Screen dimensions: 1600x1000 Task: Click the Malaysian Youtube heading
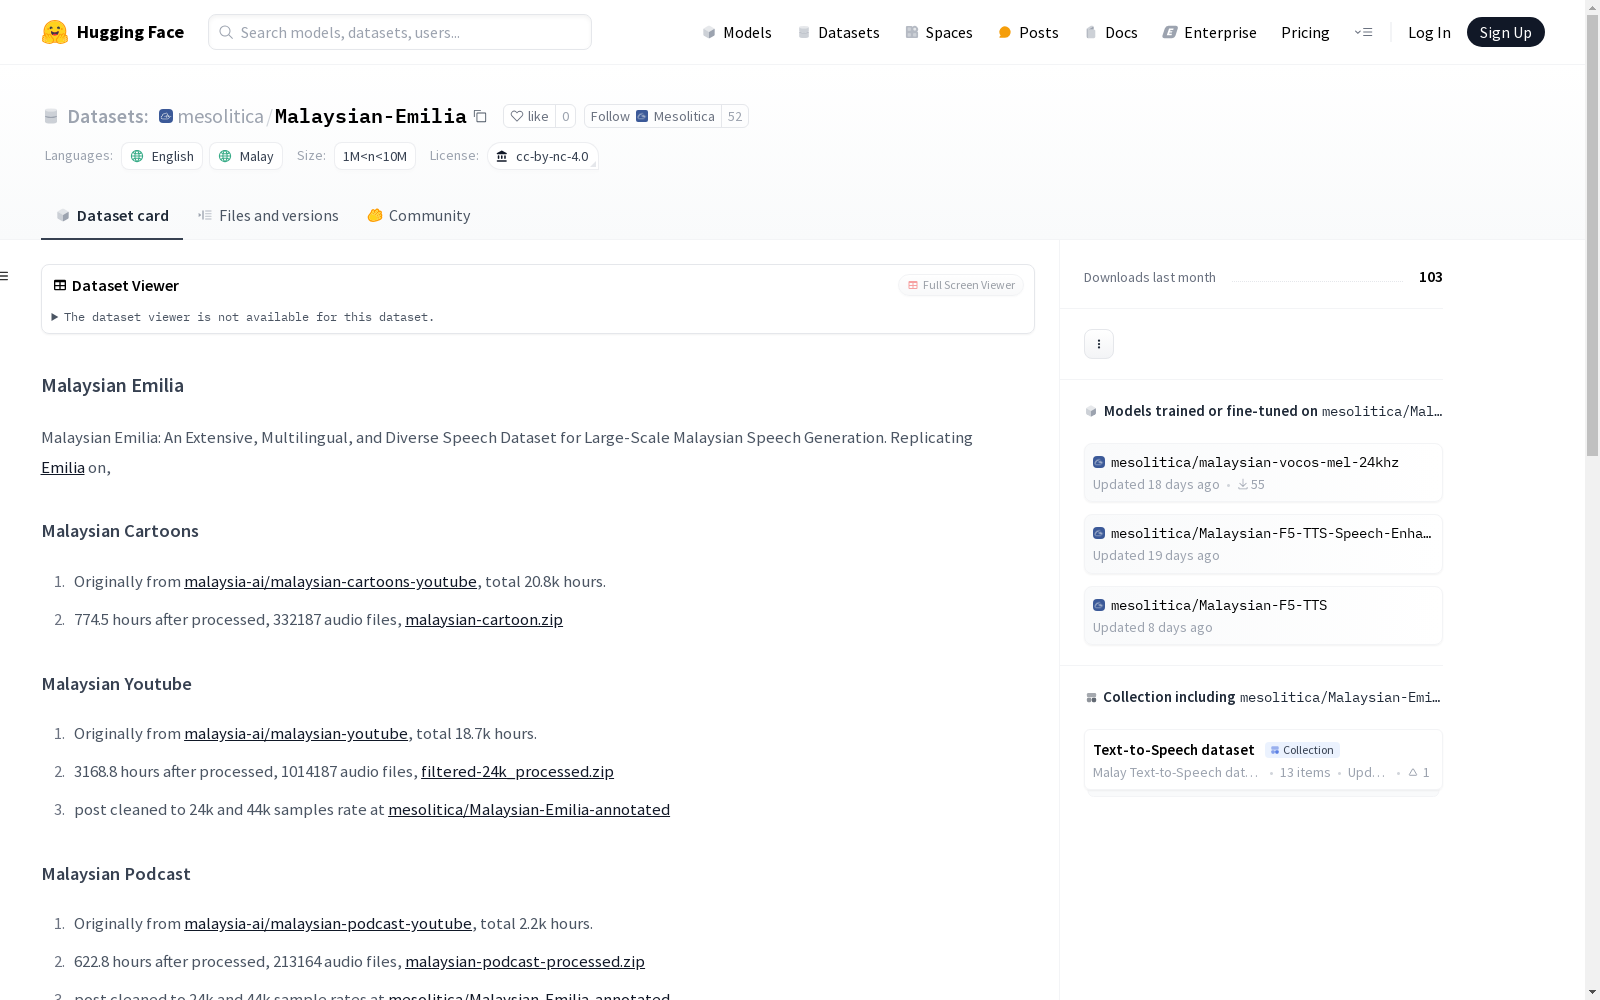tap(116, 684)
